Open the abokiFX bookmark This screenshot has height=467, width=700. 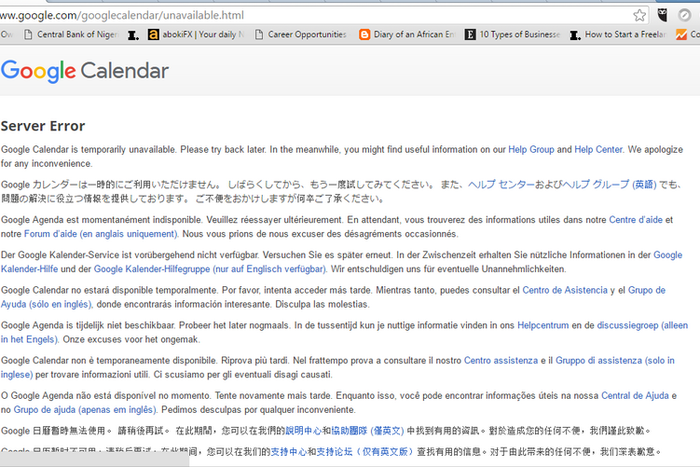[x=196, y=34]
